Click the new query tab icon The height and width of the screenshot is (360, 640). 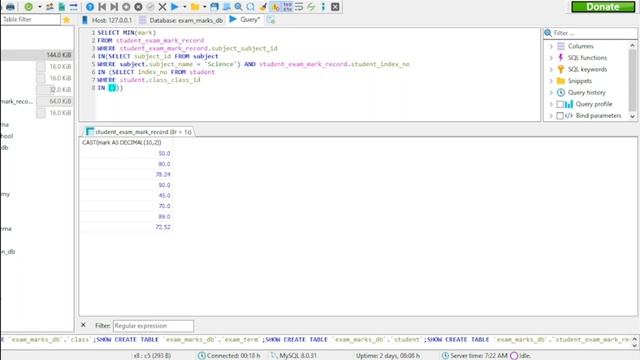[271, 20]
